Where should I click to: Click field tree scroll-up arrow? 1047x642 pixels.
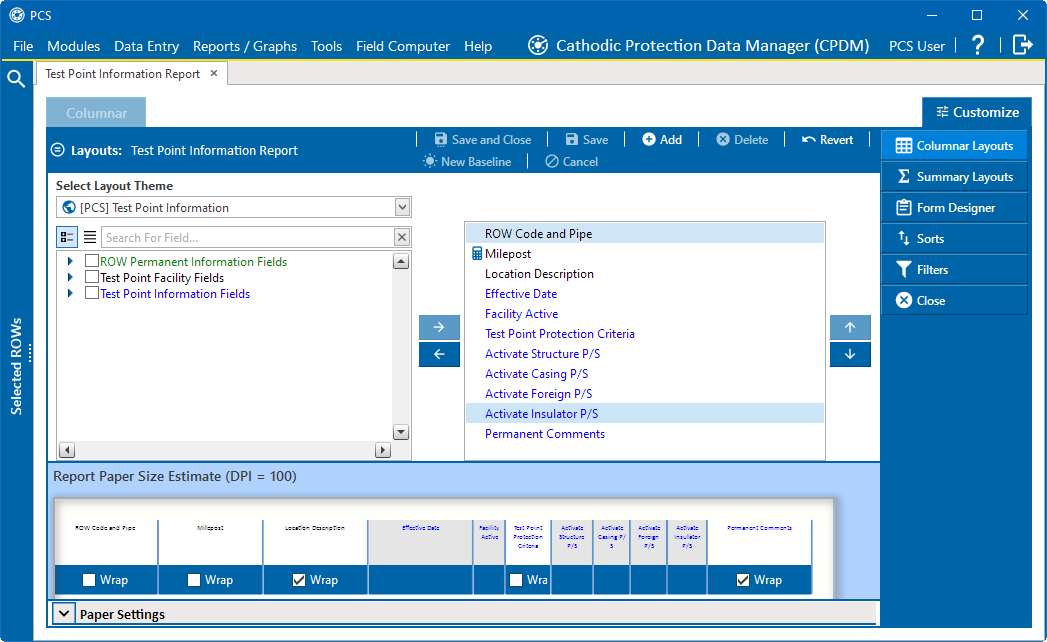(401, 261)
